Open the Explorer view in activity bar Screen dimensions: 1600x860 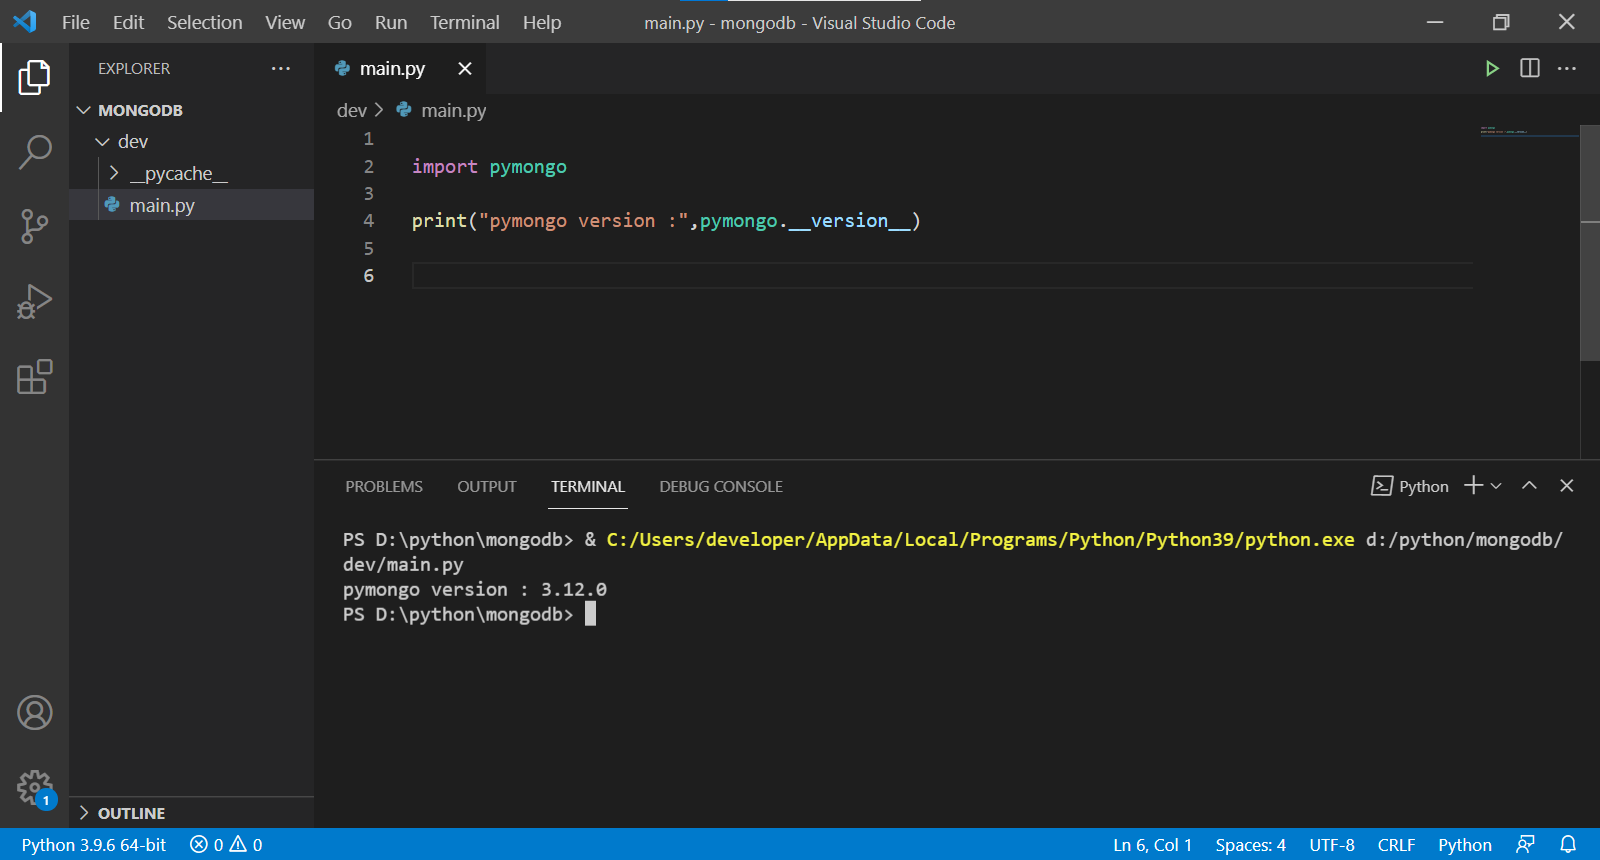click(34, 77)
